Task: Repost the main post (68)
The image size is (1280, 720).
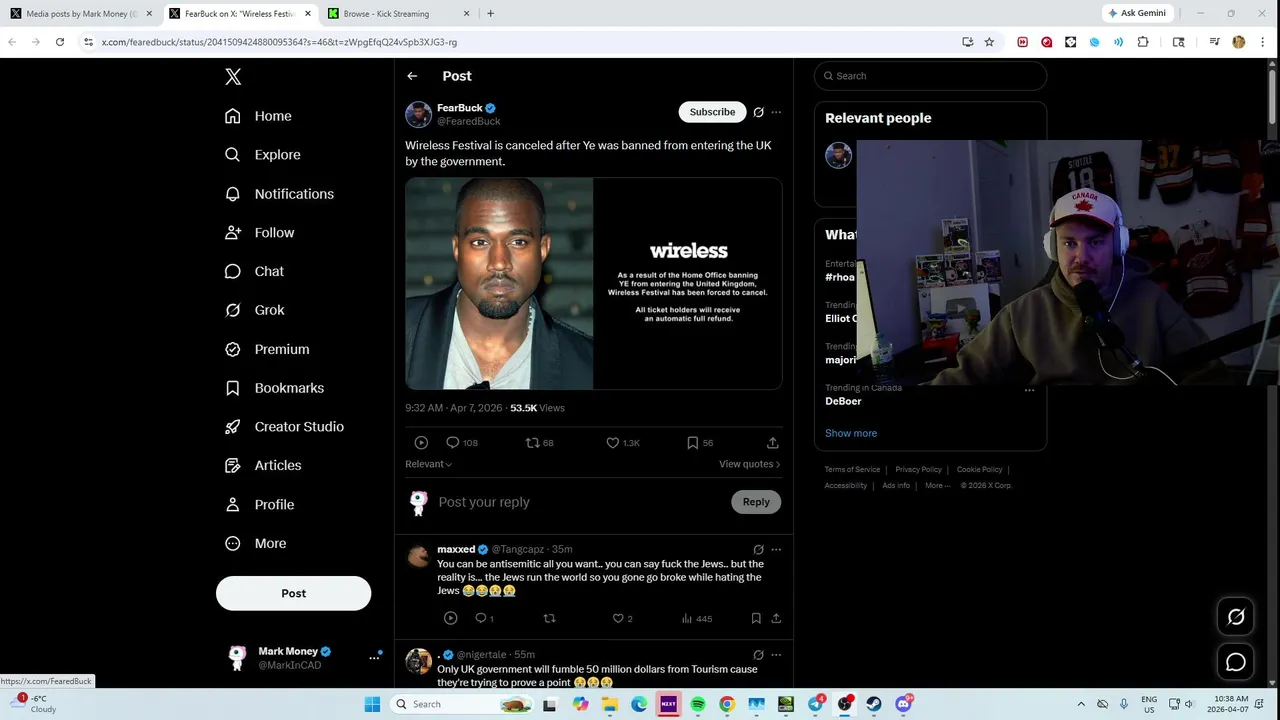Action: click(540, 442)
